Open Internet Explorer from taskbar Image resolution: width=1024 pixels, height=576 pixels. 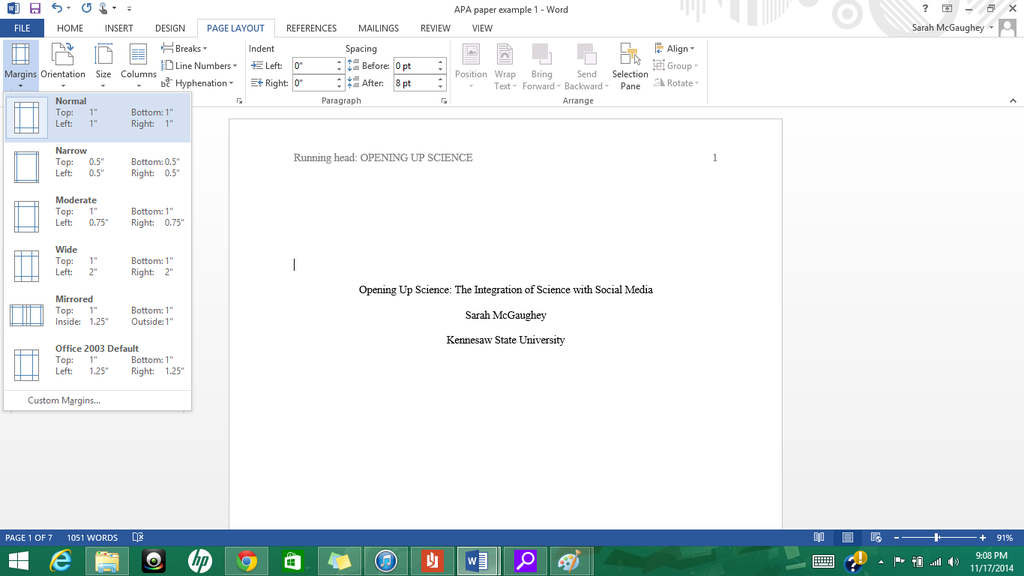[x=61, y=561]
